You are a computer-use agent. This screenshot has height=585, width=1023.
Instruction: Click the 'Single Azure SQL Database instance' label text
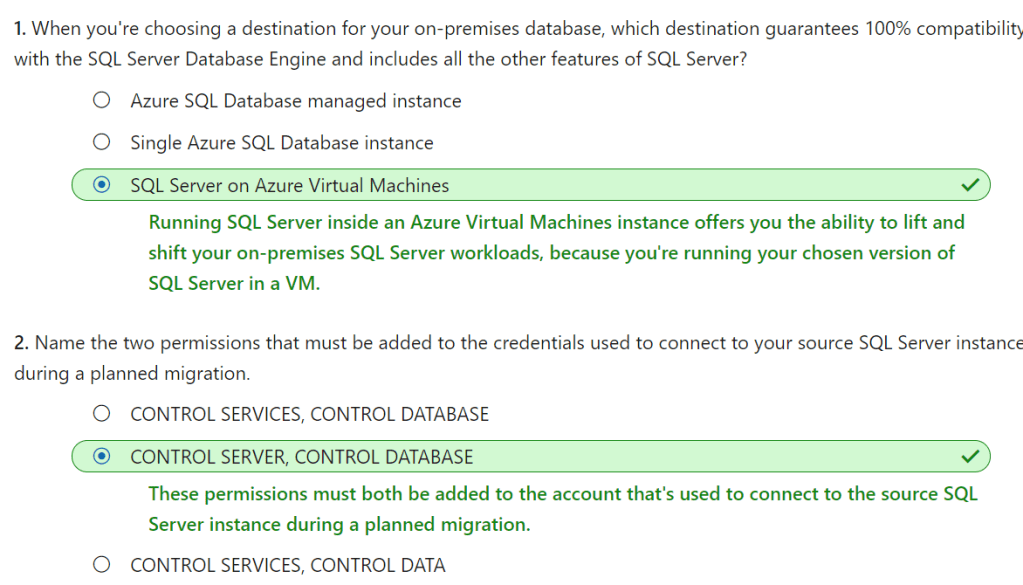[x=282, y=143]
